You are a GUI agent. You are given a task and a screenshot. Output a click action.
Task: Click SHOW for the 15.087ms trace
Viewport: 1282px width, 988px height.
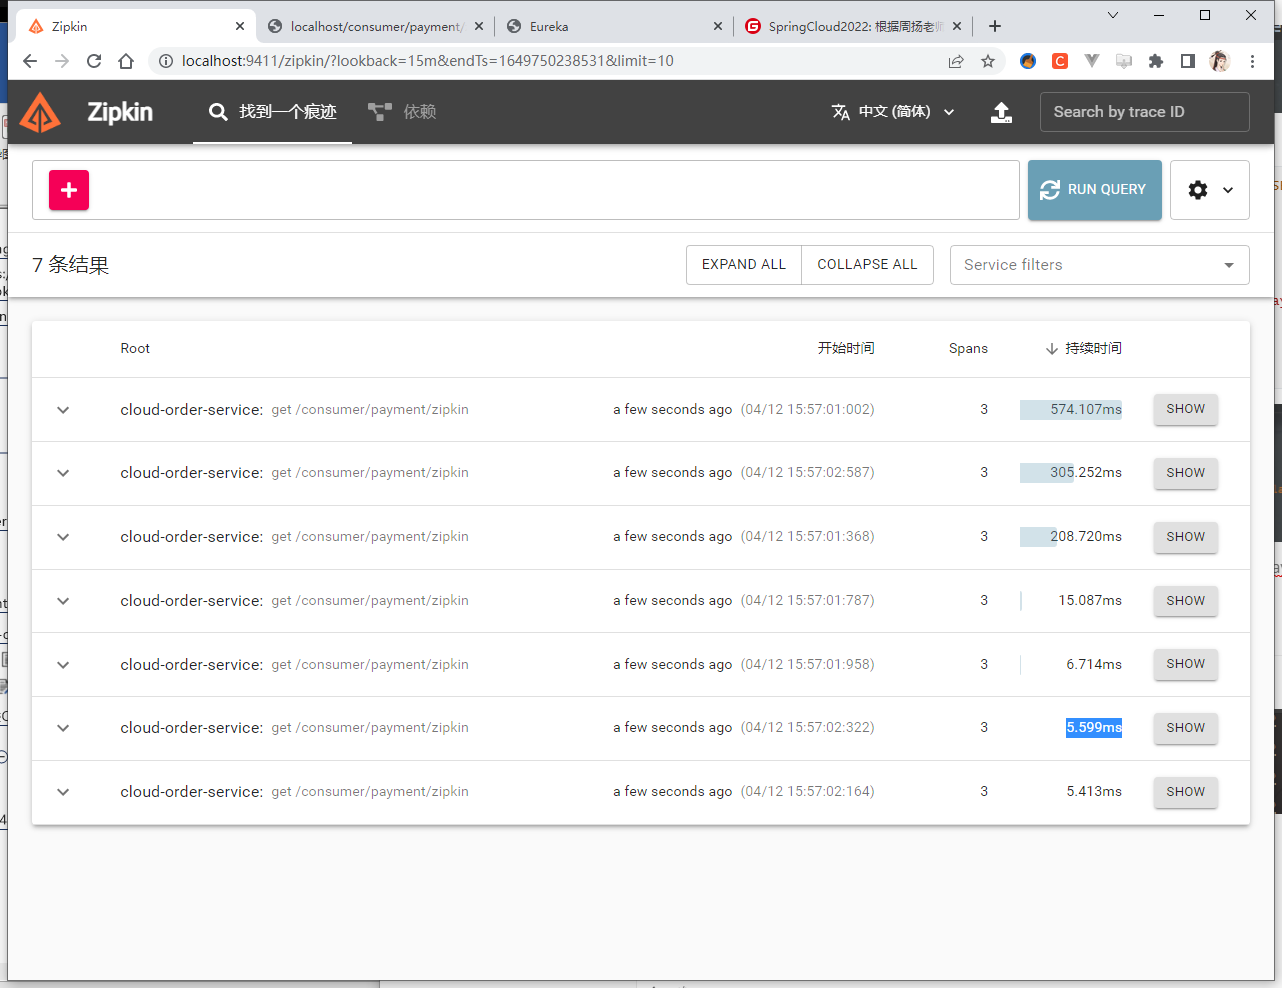[x=1186, y=601]
